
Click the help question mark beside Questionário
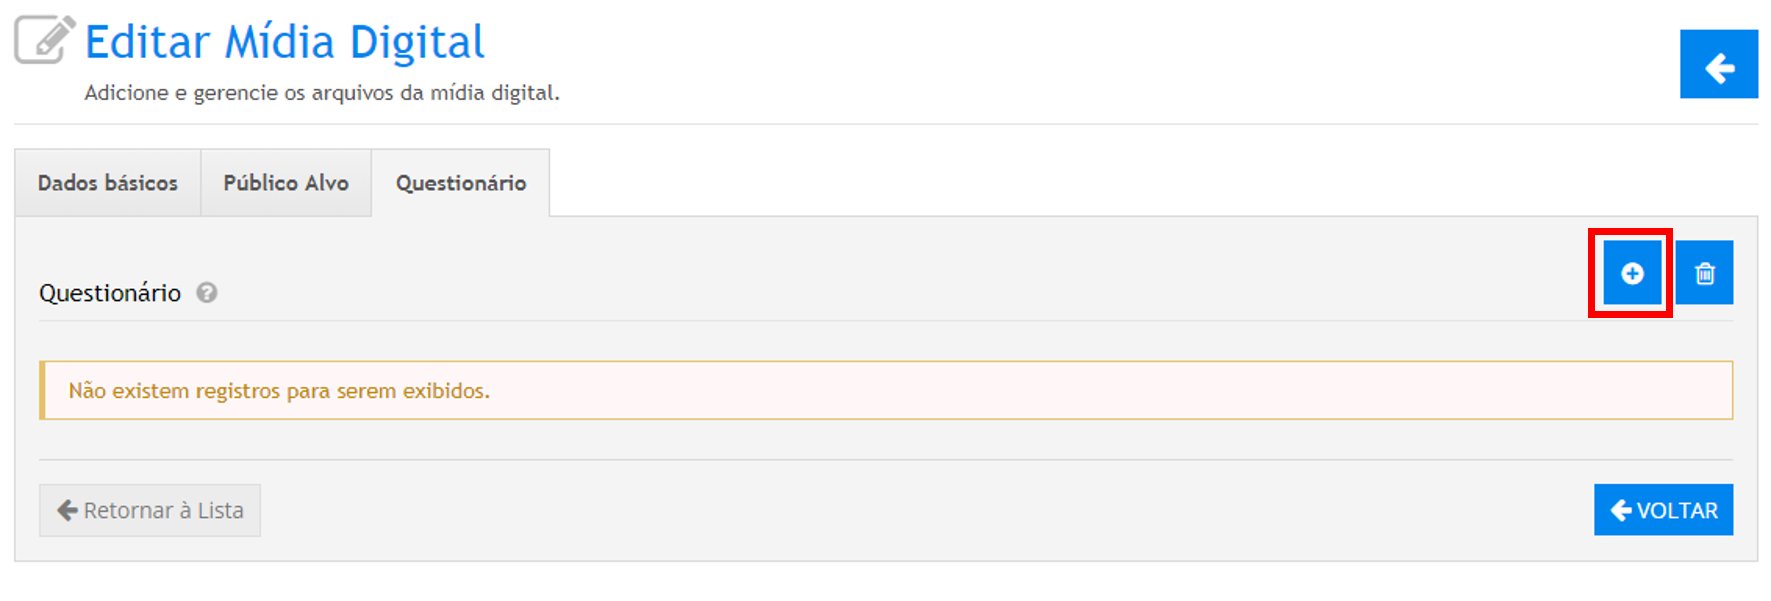[x=207, y=293]
